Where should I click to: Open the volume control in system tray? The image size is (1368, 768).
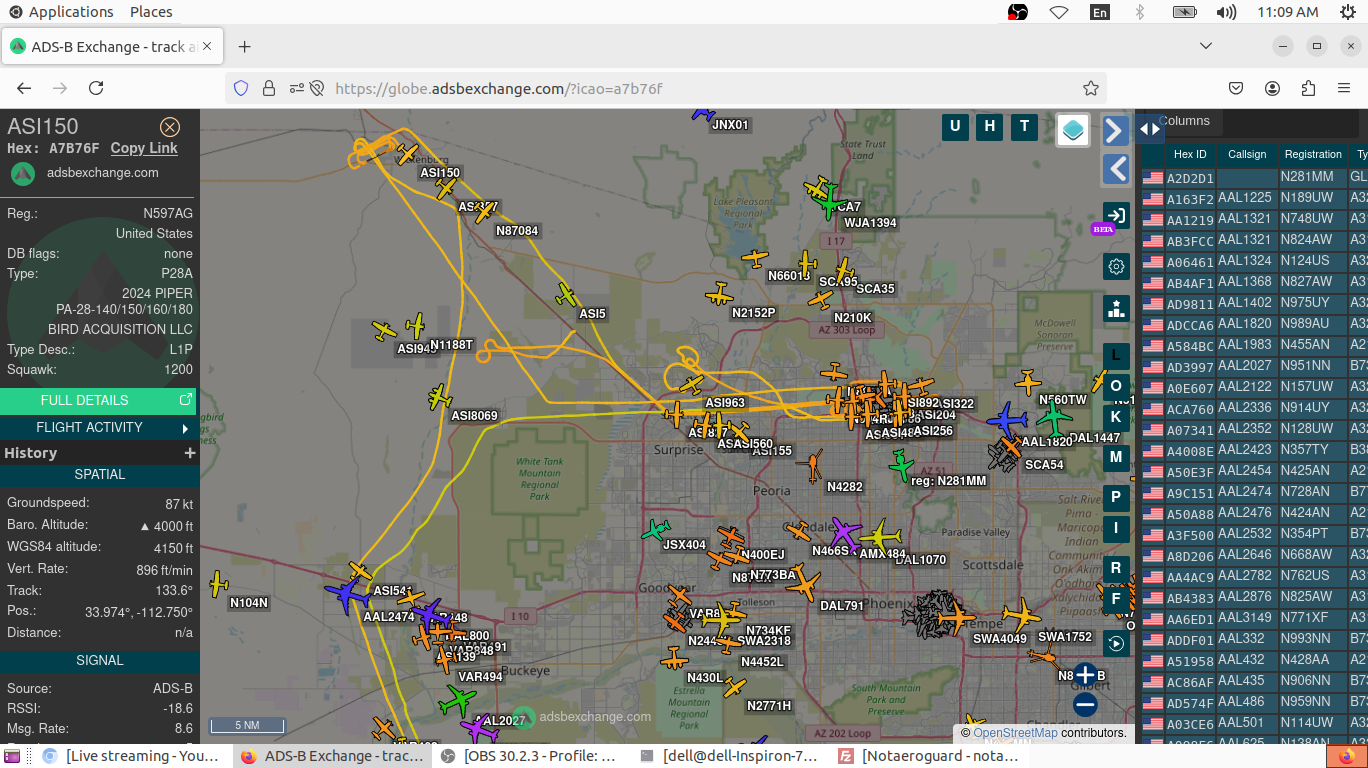click(x=1226, y=12)
